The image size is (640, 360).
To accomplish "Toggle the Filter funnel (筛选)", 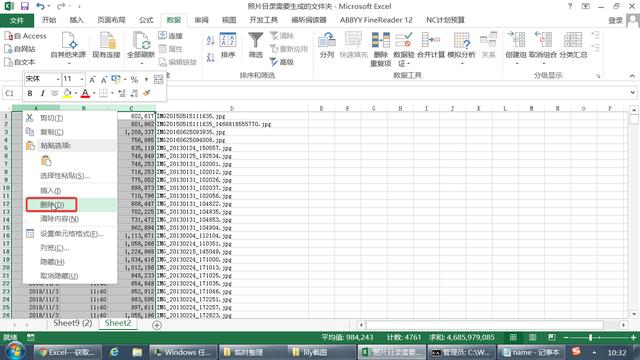I will point(256,45).
